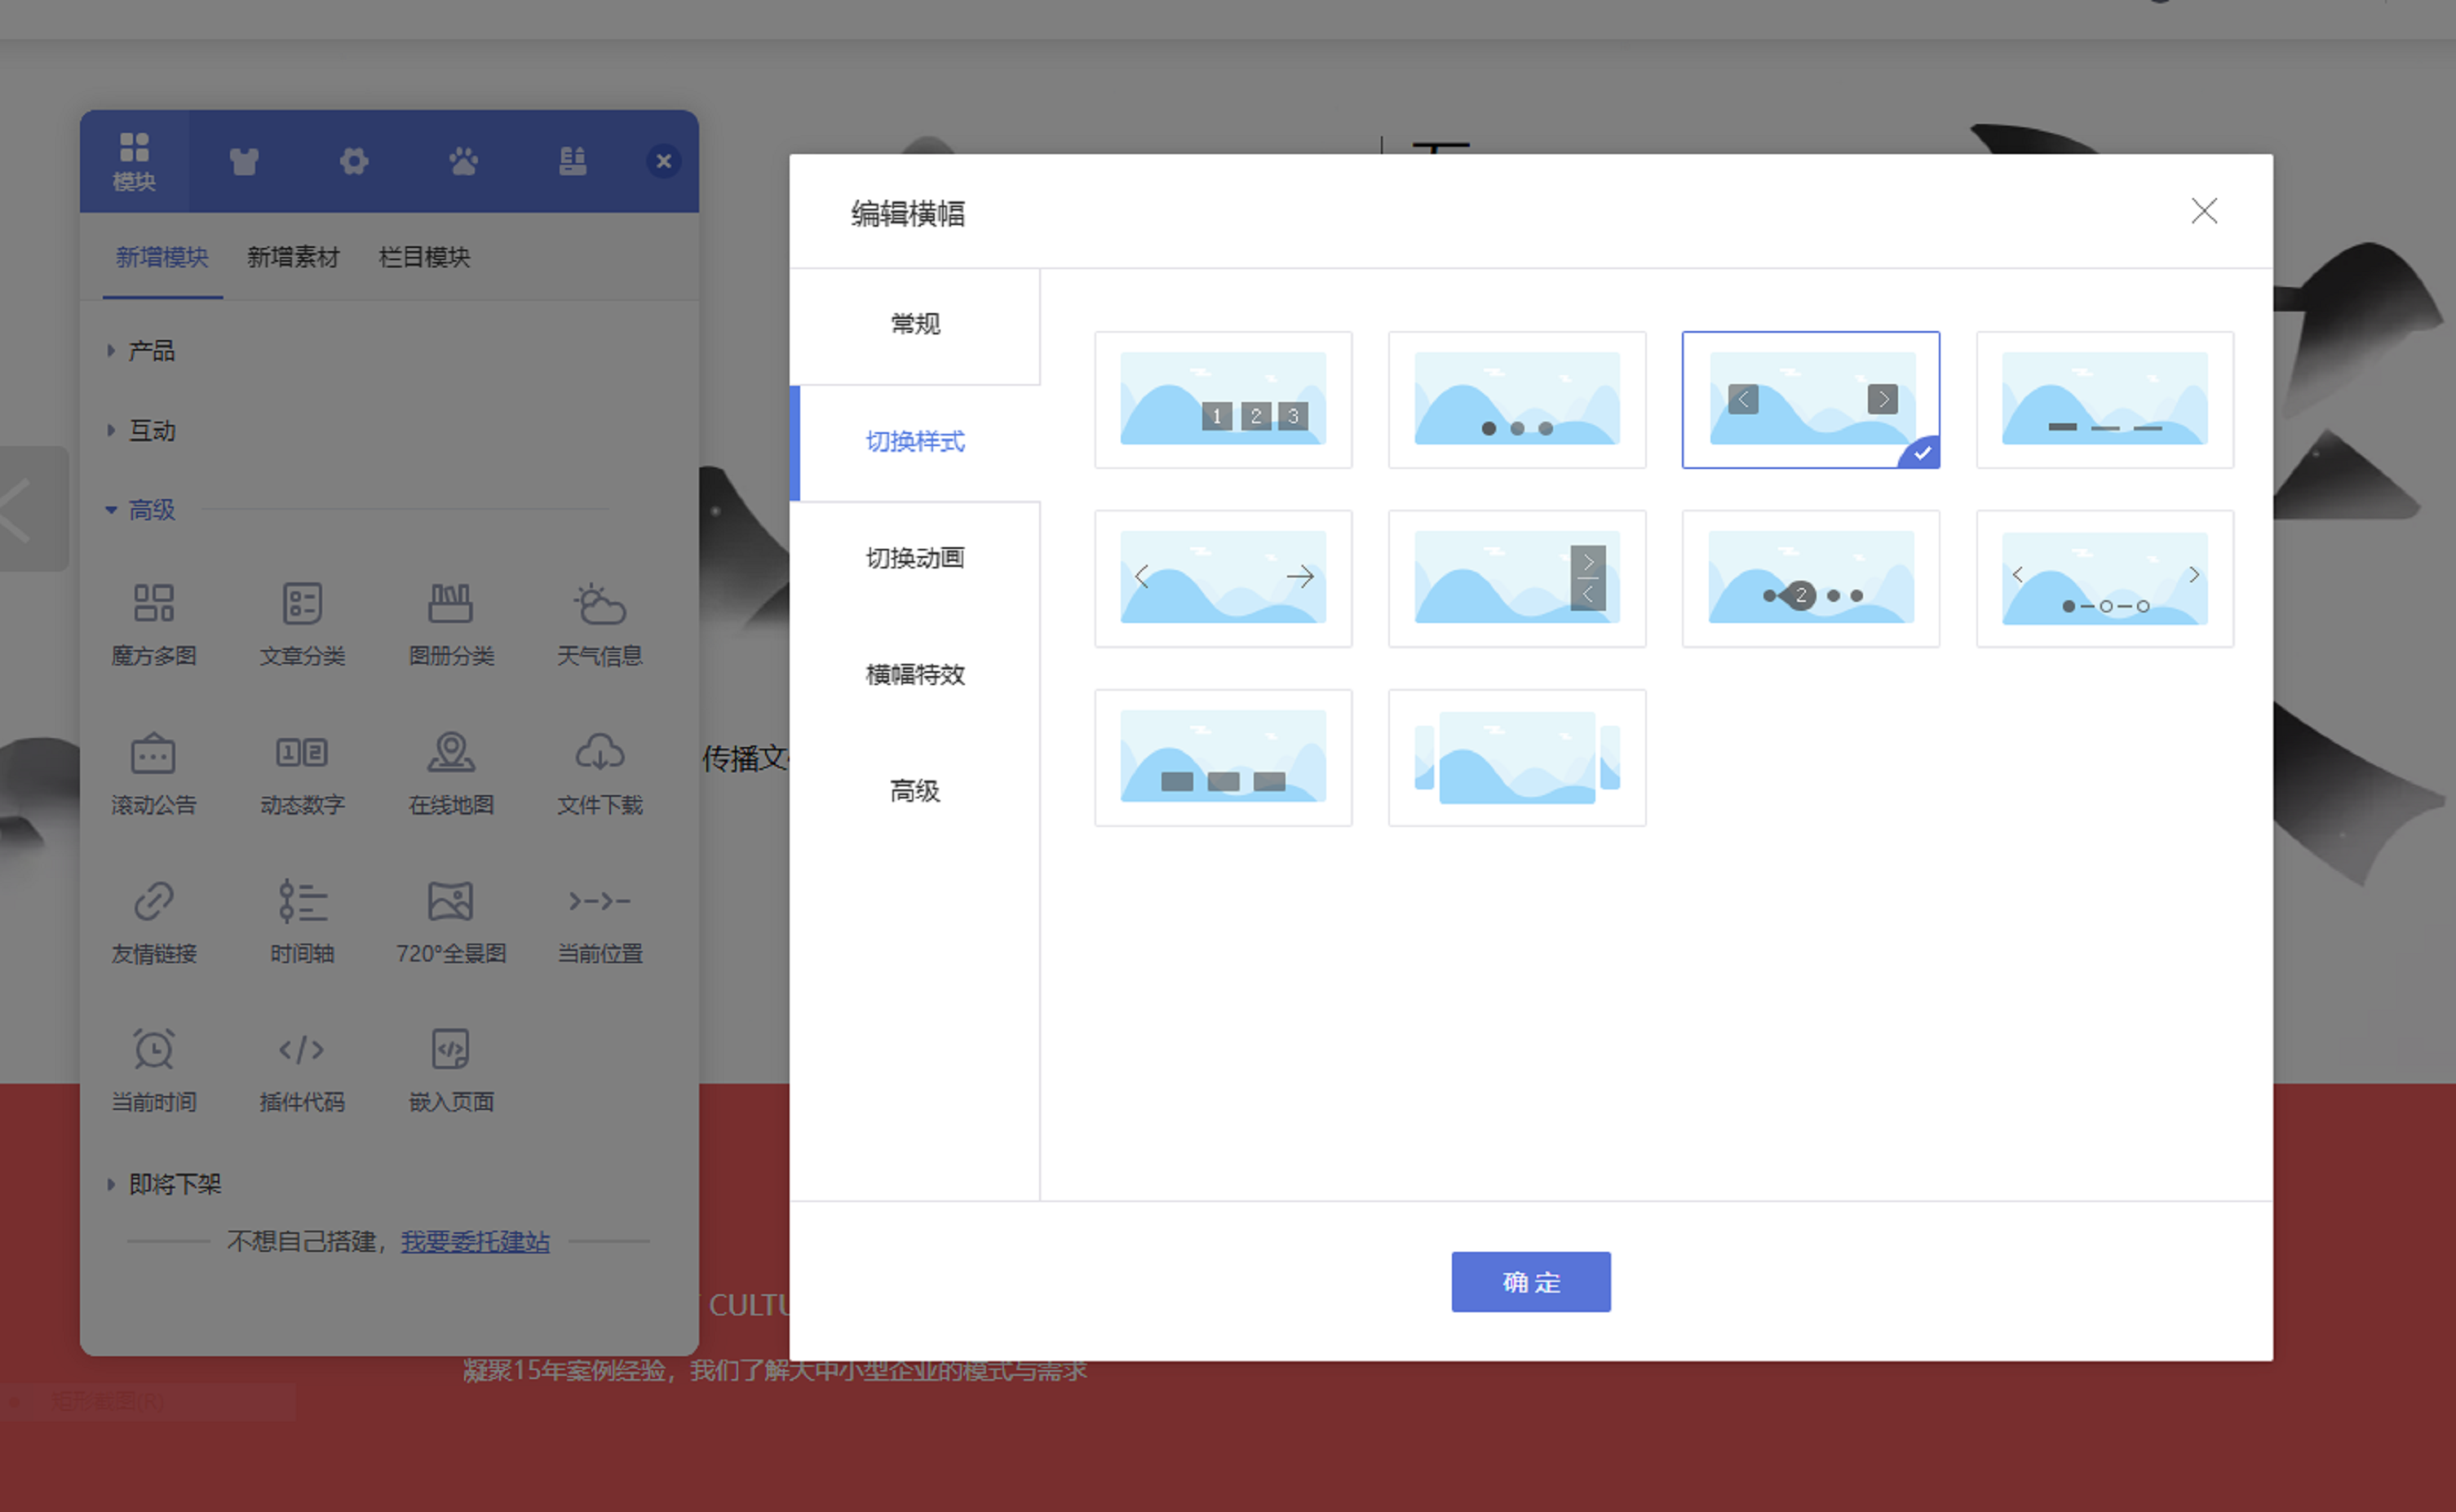2456x1512 pixels.
Task: Select the 720°全景图 panorama icon
Action: pyautogui.click(x=451, y=901)
